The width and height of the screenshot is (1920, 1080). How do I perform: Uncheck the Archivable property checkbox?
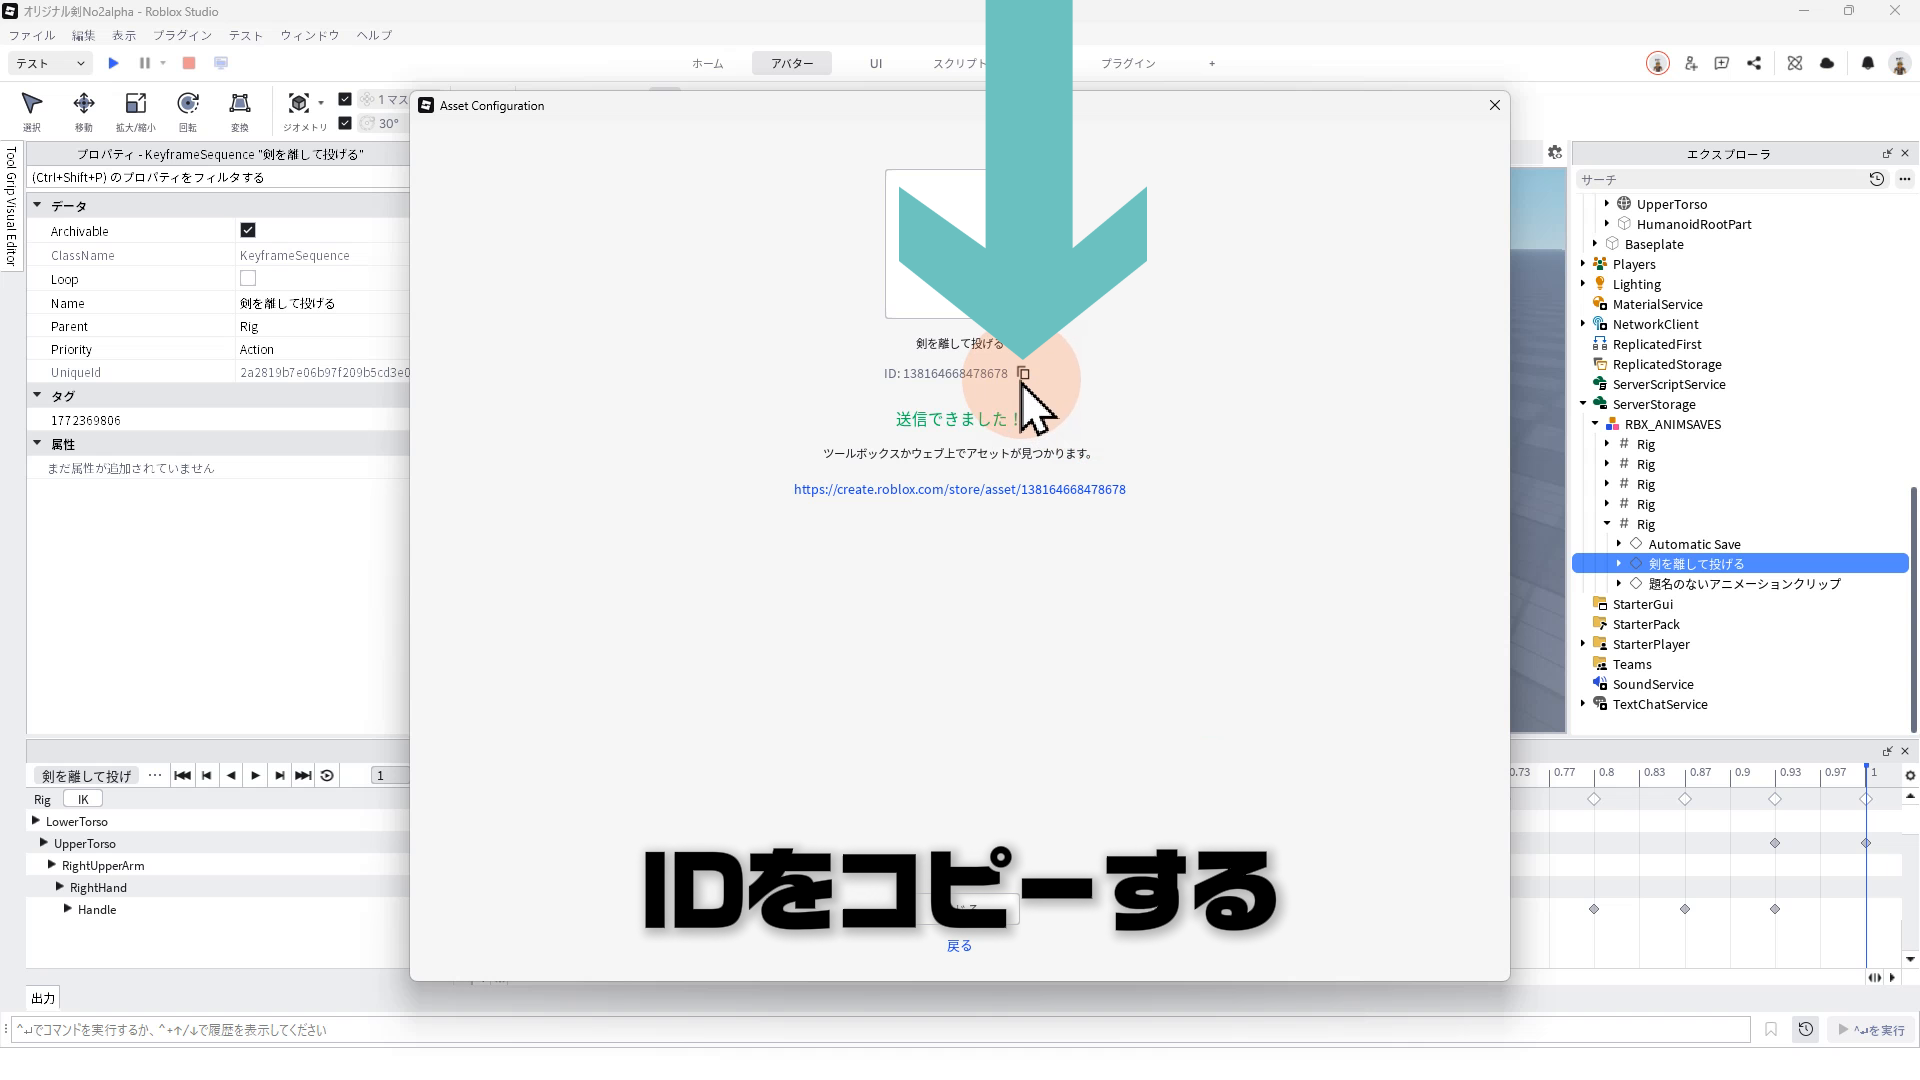point(248,230)
